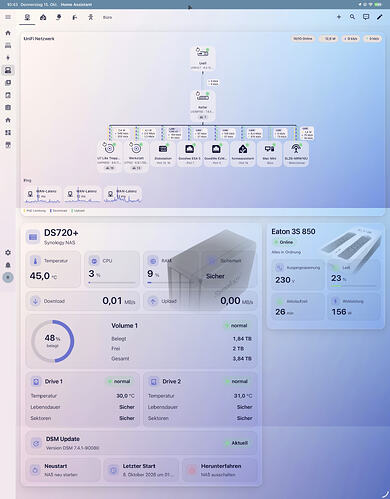This screenshot has height=499, width=390.
Task: Click the UniFi Netzwerk heading
Action: click(39, 39)
